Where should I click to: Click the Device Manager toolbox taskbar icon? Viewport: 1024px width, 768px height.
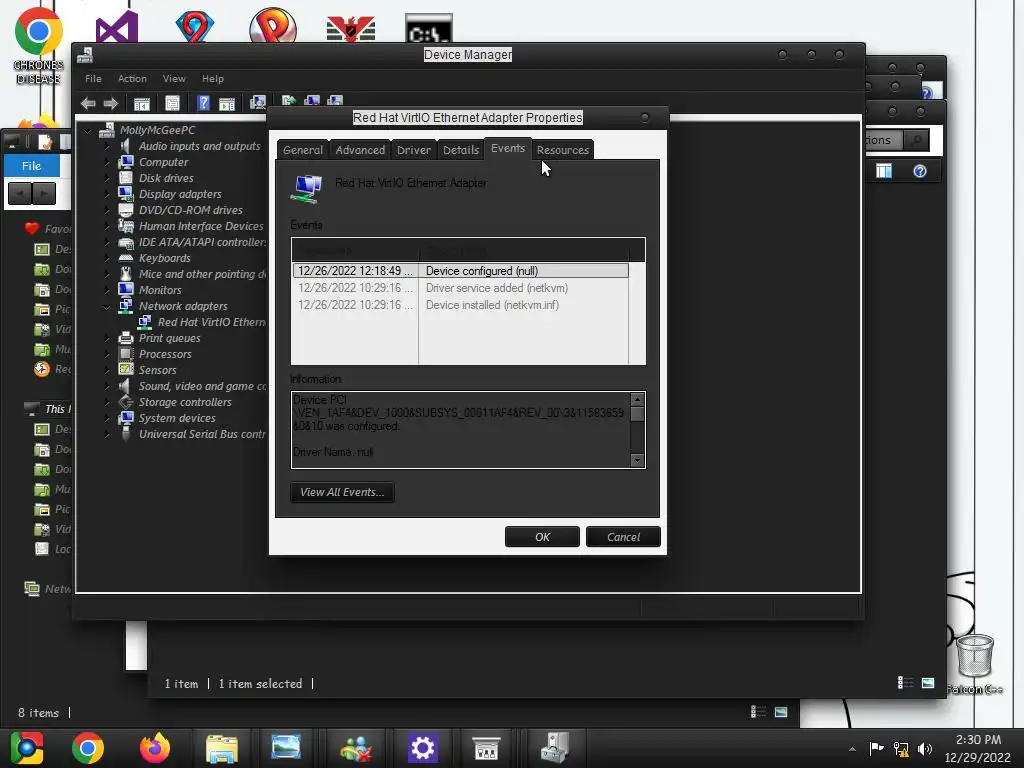point(555,748)
